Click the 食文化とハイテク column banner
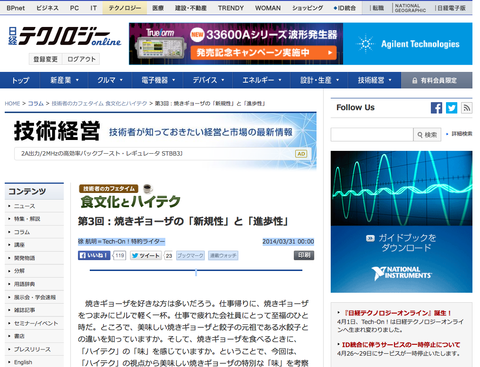Viewport: 480px width, 367px height. pos(130,197)
